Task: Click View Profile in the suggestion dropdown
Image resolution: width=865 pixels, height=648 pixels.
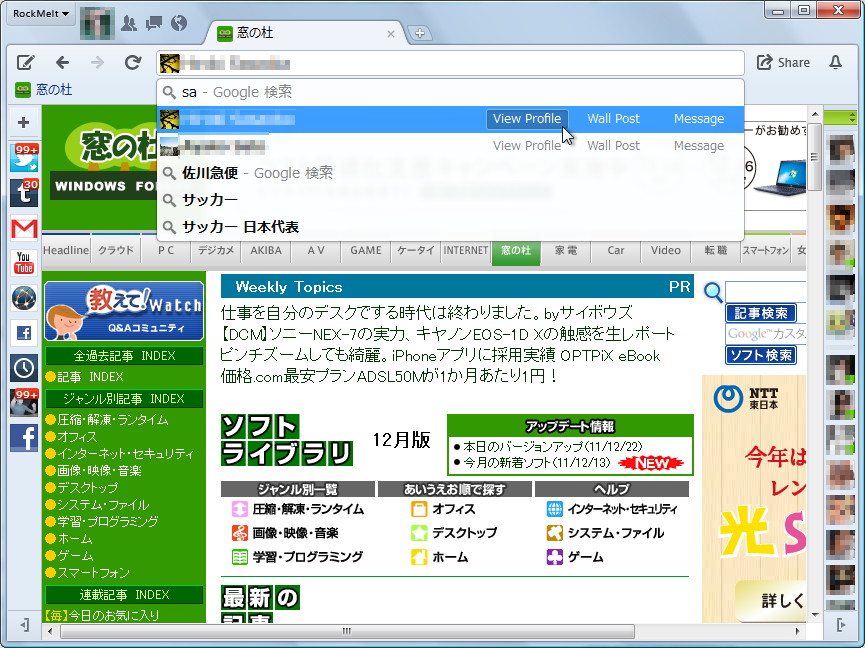Action: [x=527, y=118]
